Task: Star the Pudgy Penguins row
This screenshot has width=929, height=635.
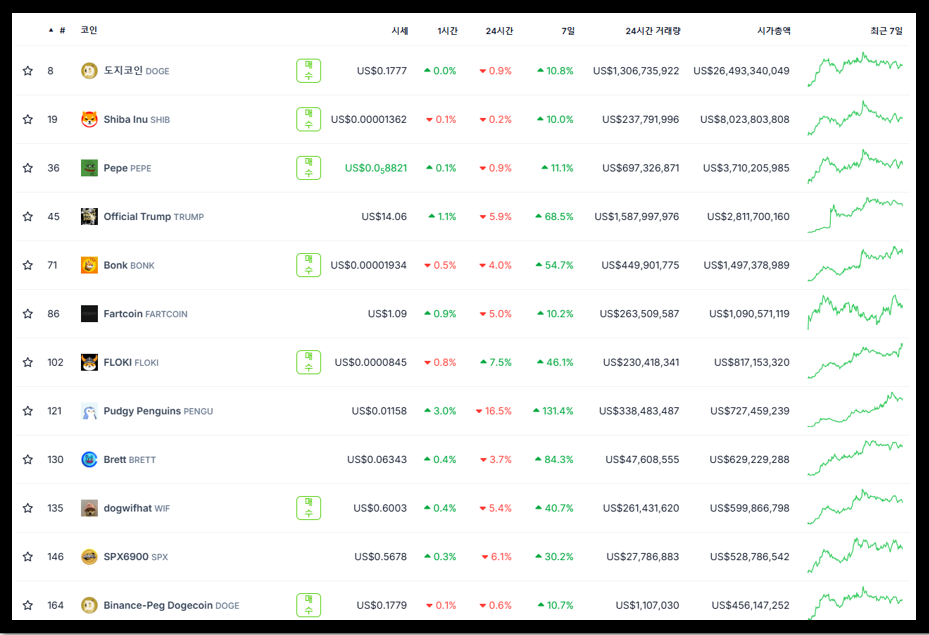Action: (x=28, y=411)
